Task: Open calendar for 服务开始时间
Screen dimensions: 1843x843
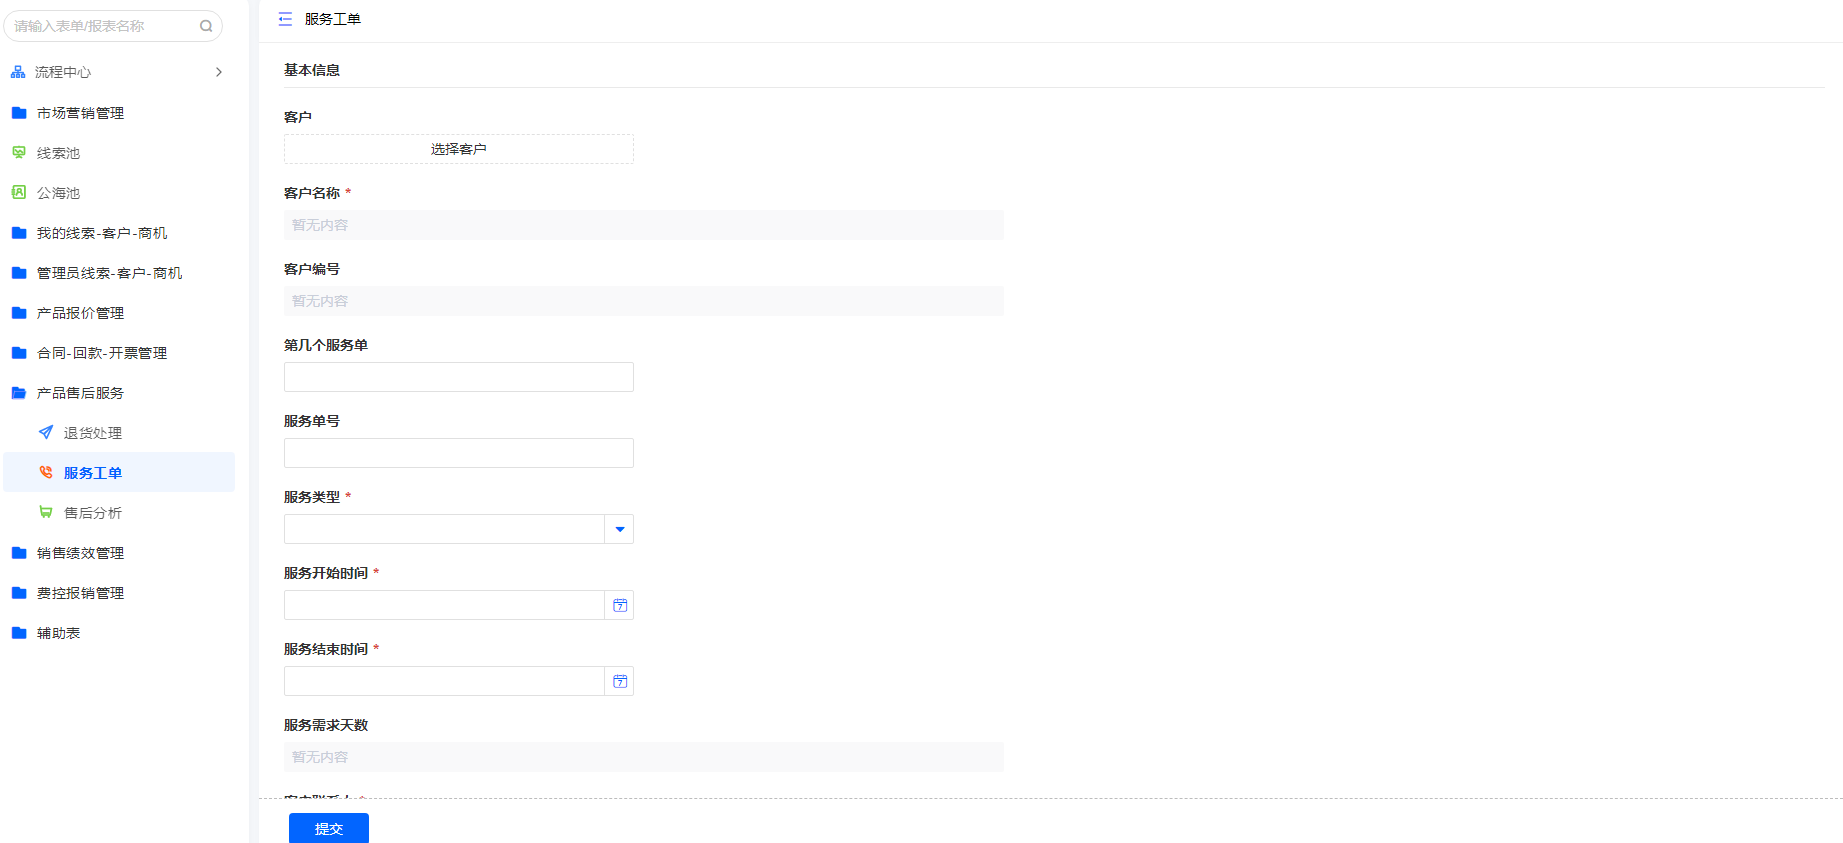Action: coord(620,605)
